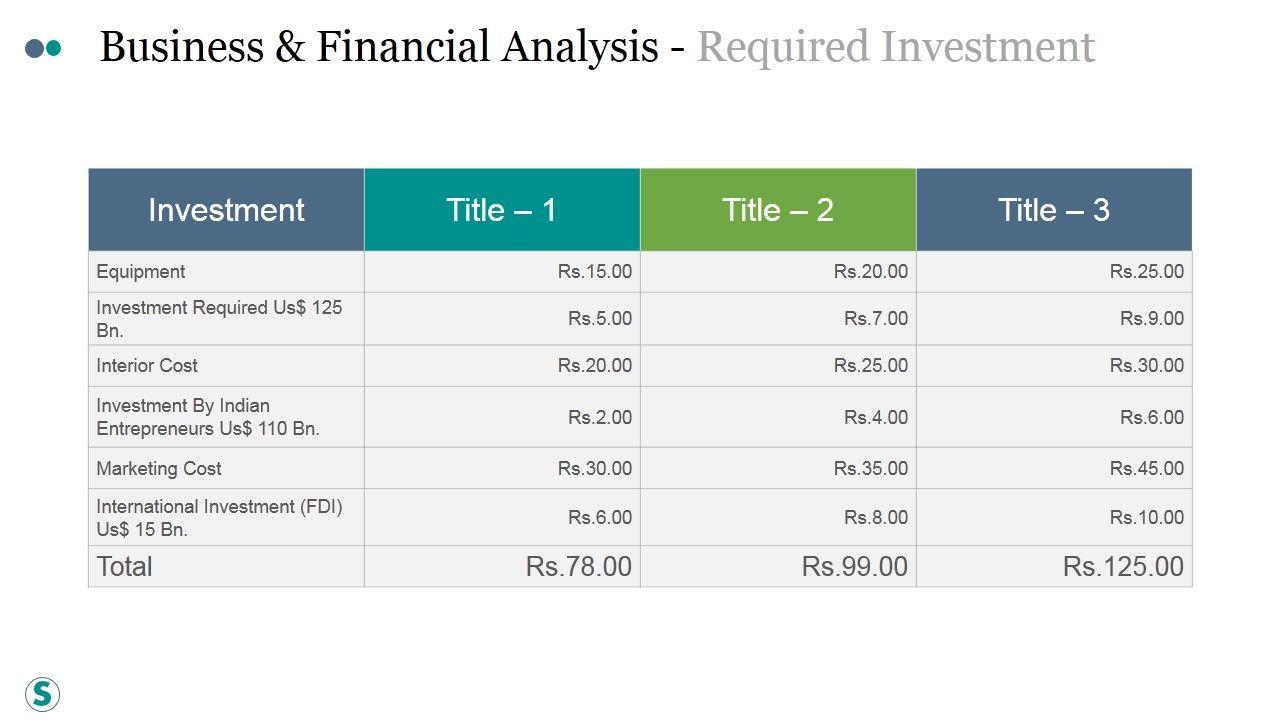1280x720 pixels.
Task: Select the Title – 1 header cell
Action: (501, 210)
